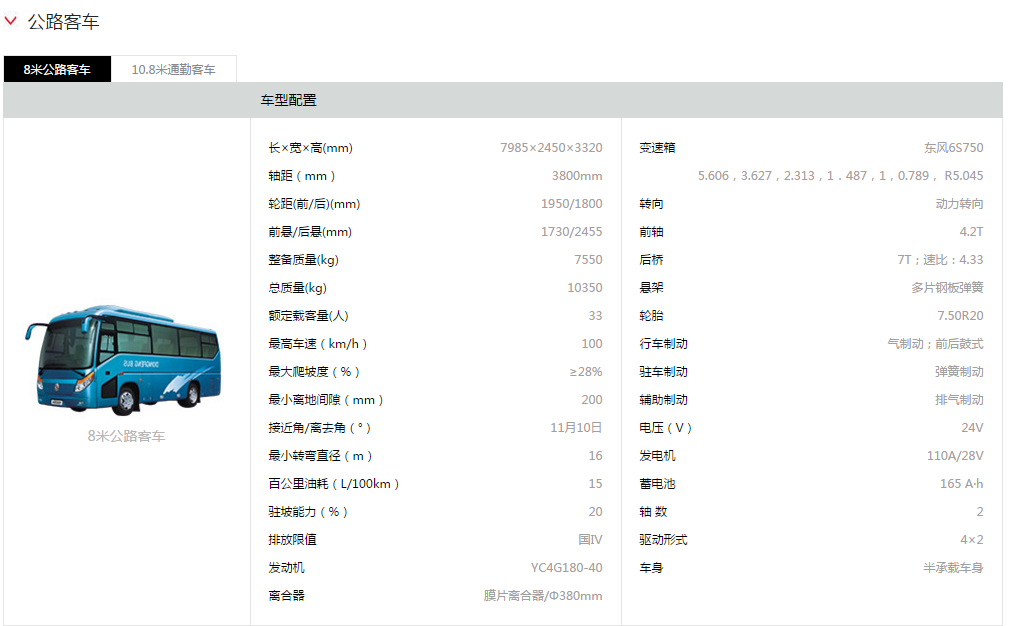This screenshot has height=626, width=1010.
Task: Click the 多片钢板弹簧 suspension value
Action: coord(948,288)
